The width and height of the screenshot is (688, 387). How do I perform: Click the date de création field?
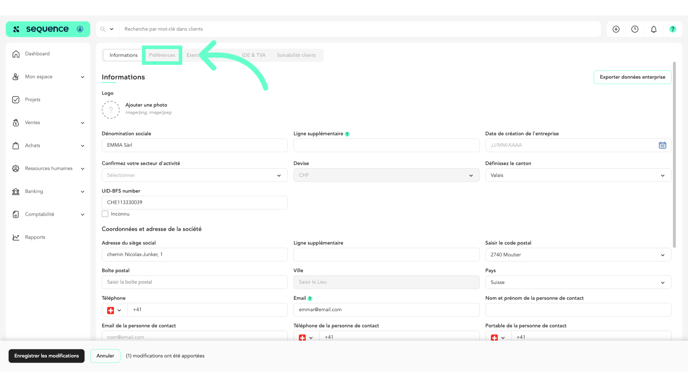[x=578, y=145]
